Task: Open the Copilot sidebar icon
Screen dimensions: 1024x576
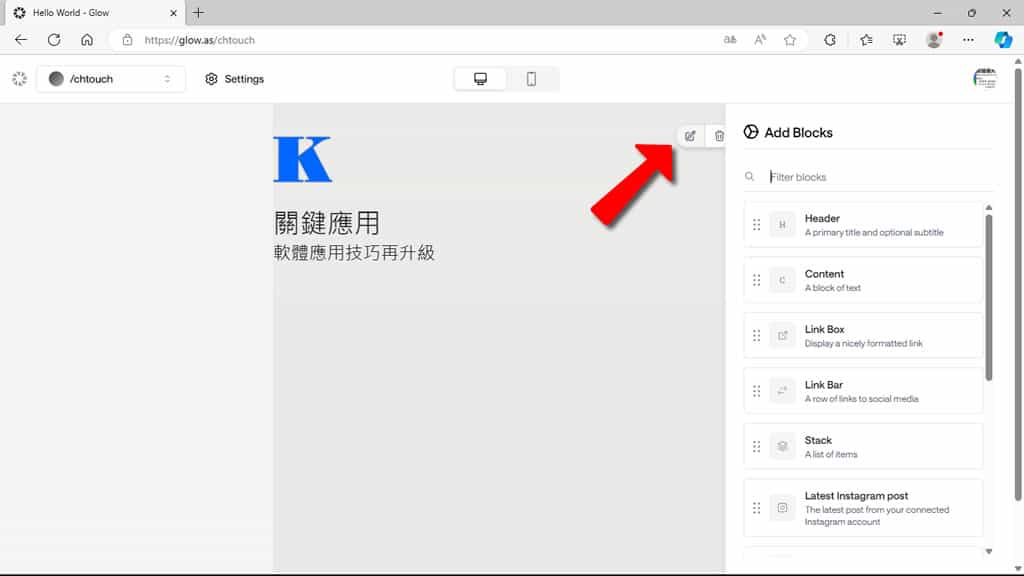Action: pyautogui.click(x=1003, y=40)
